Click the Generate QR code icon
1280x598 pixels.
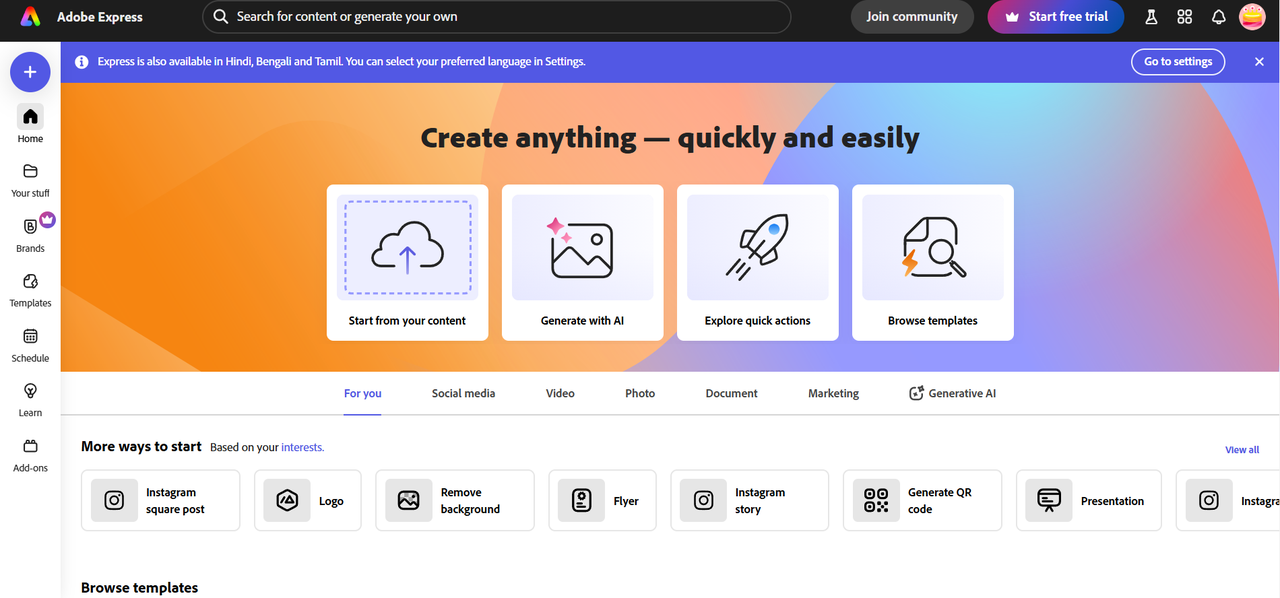pyautogui.click(x=876, y=500)
